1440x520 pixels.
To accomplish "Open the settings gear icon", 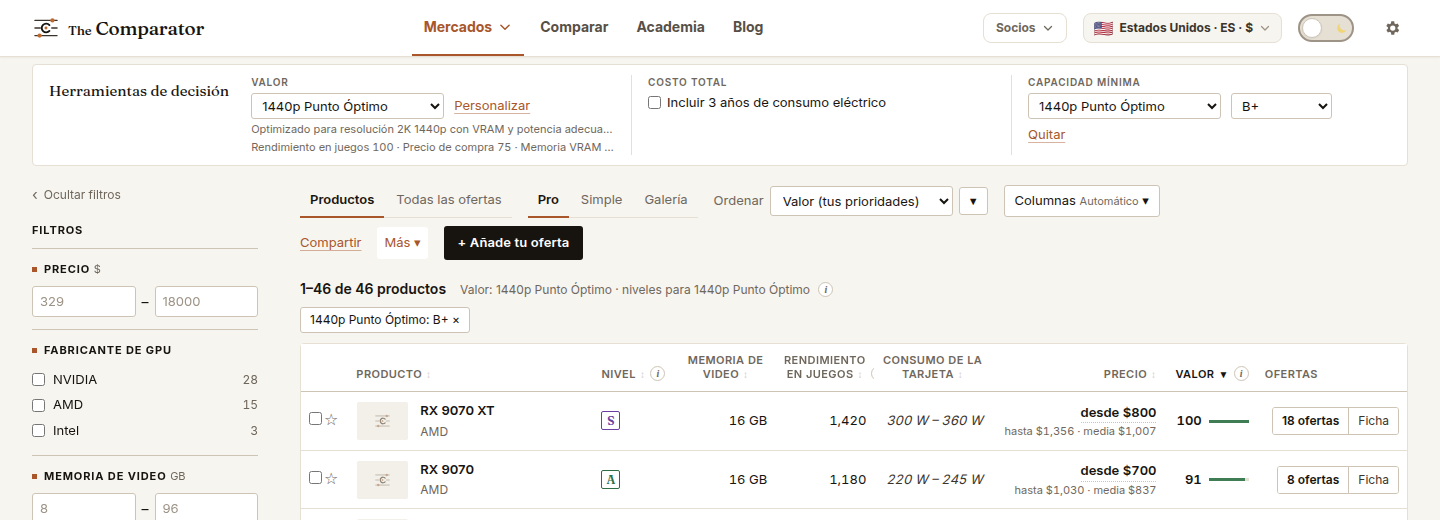I will (x=1393, y=28).
